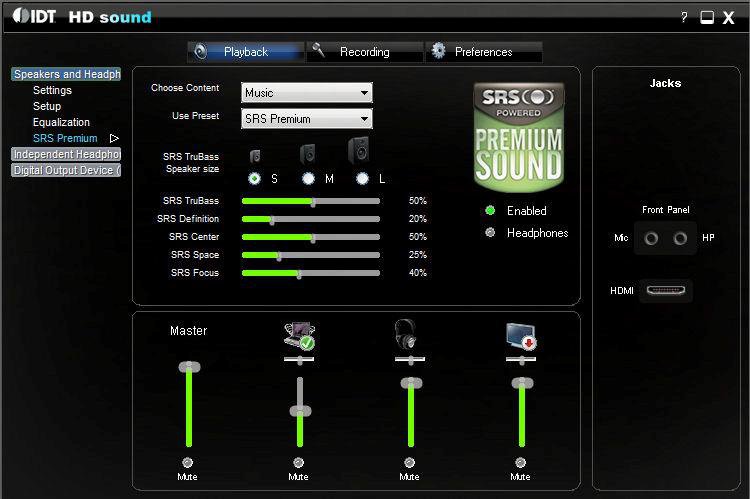750x499 pixels.
Task: Select SRS Premium in the sidebar
Action: (x=65, y=138)
